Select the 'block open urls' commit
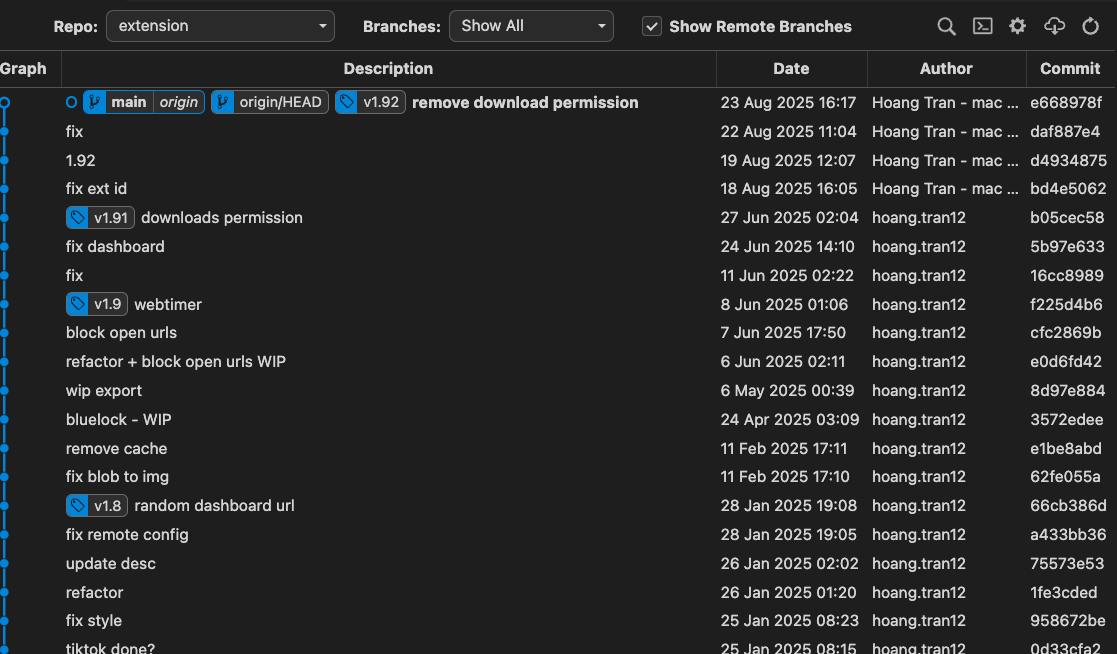This screenshot has width=1117, height=654. click(121, 333)
